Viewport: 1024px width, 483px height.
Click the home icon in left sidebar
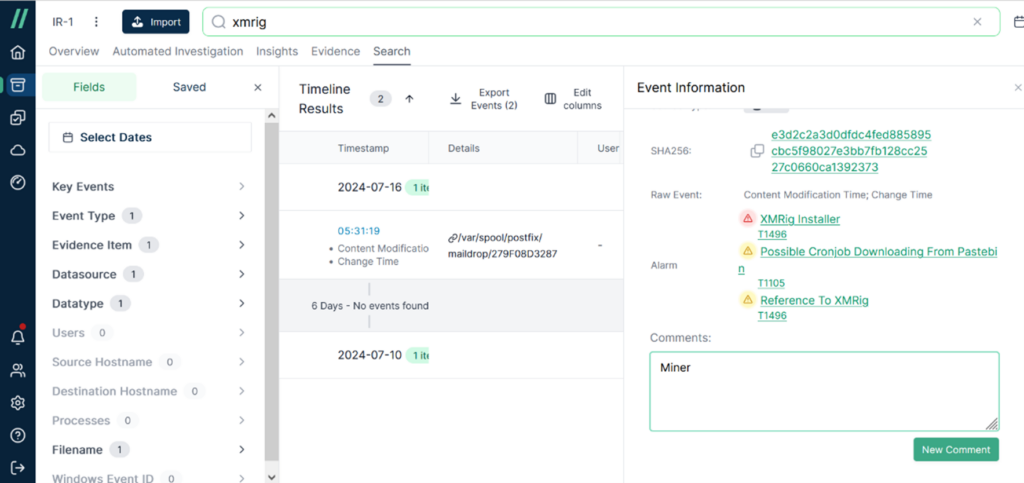click(17, 53)
